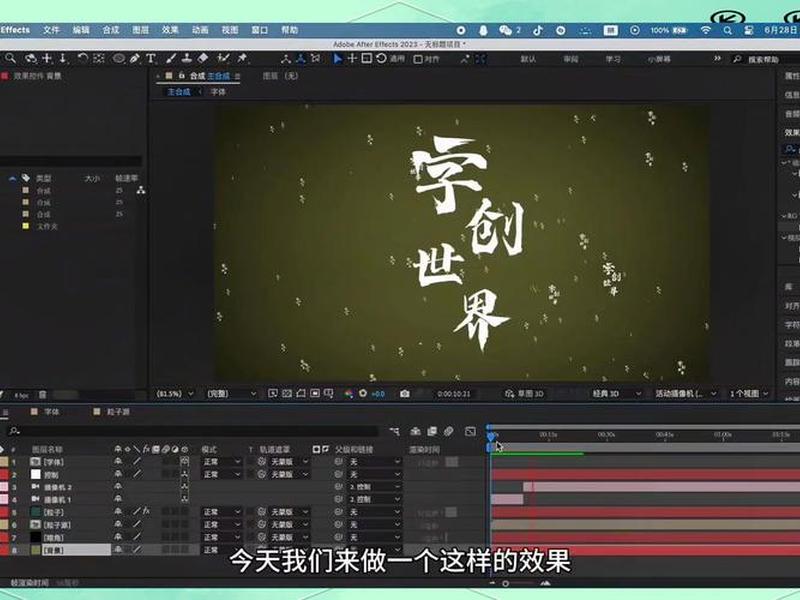Open track matte dropdown for 控制 layer
This screenshot has width=800, height=600.
tap(289, 474)
